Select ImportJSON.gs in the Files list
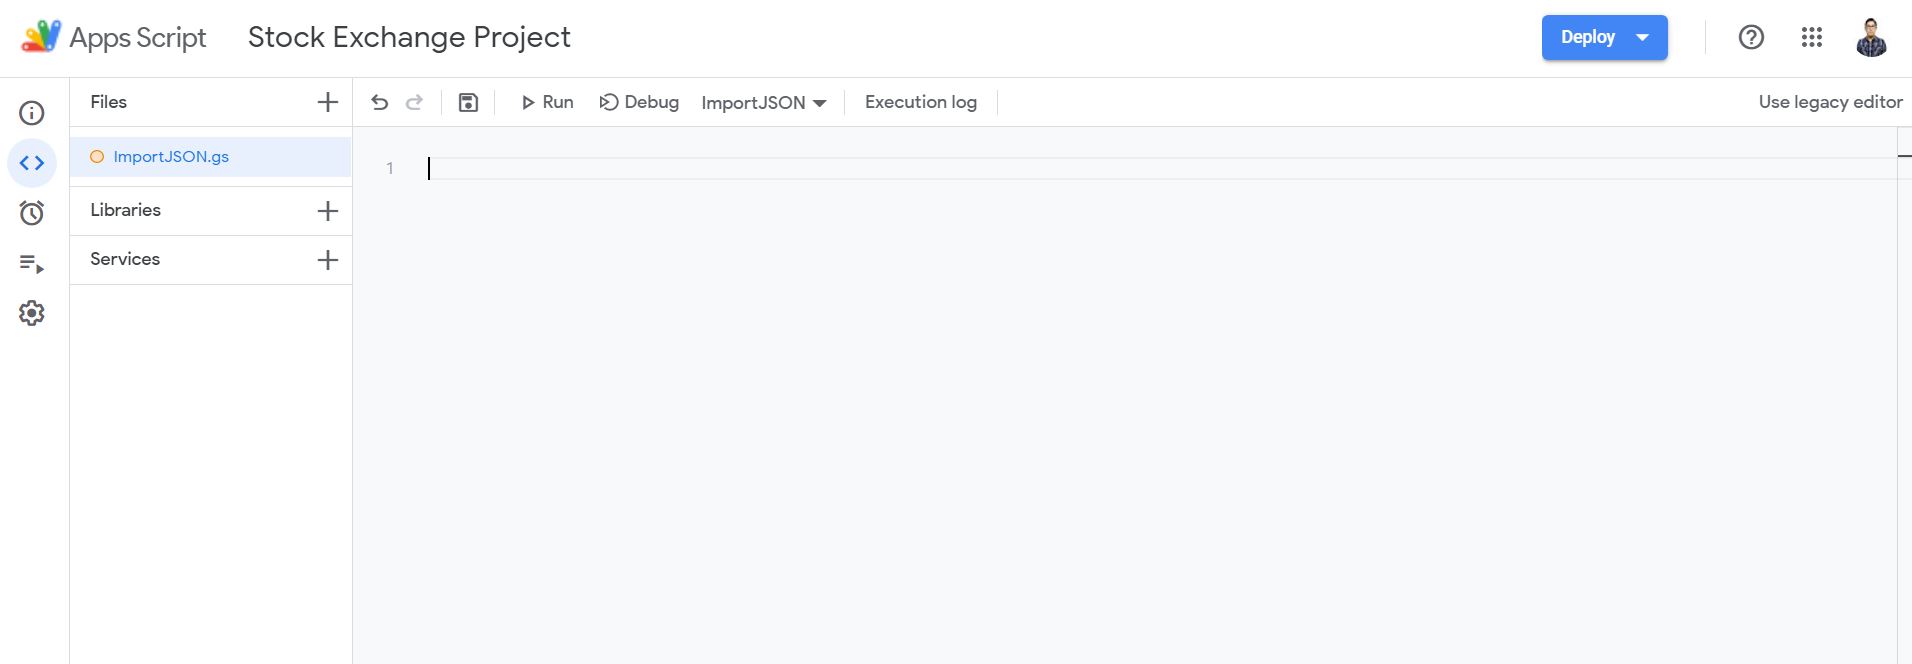The image size is (1912, 664). 171,157
